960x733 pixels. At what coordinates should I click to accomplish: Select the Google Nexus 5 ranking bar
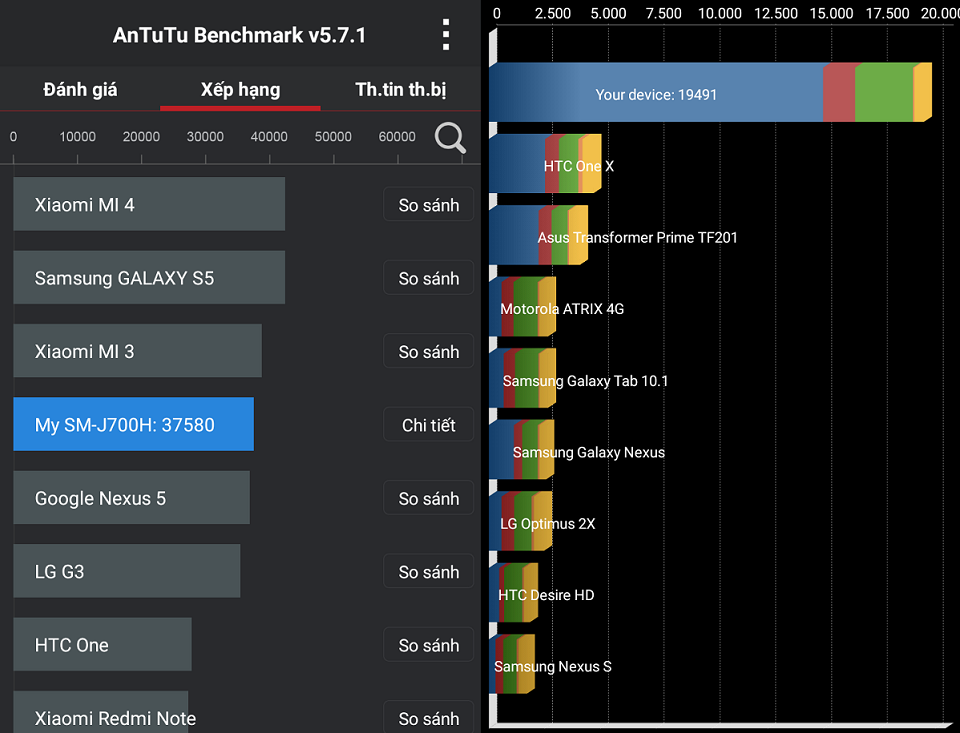(132, 498)
